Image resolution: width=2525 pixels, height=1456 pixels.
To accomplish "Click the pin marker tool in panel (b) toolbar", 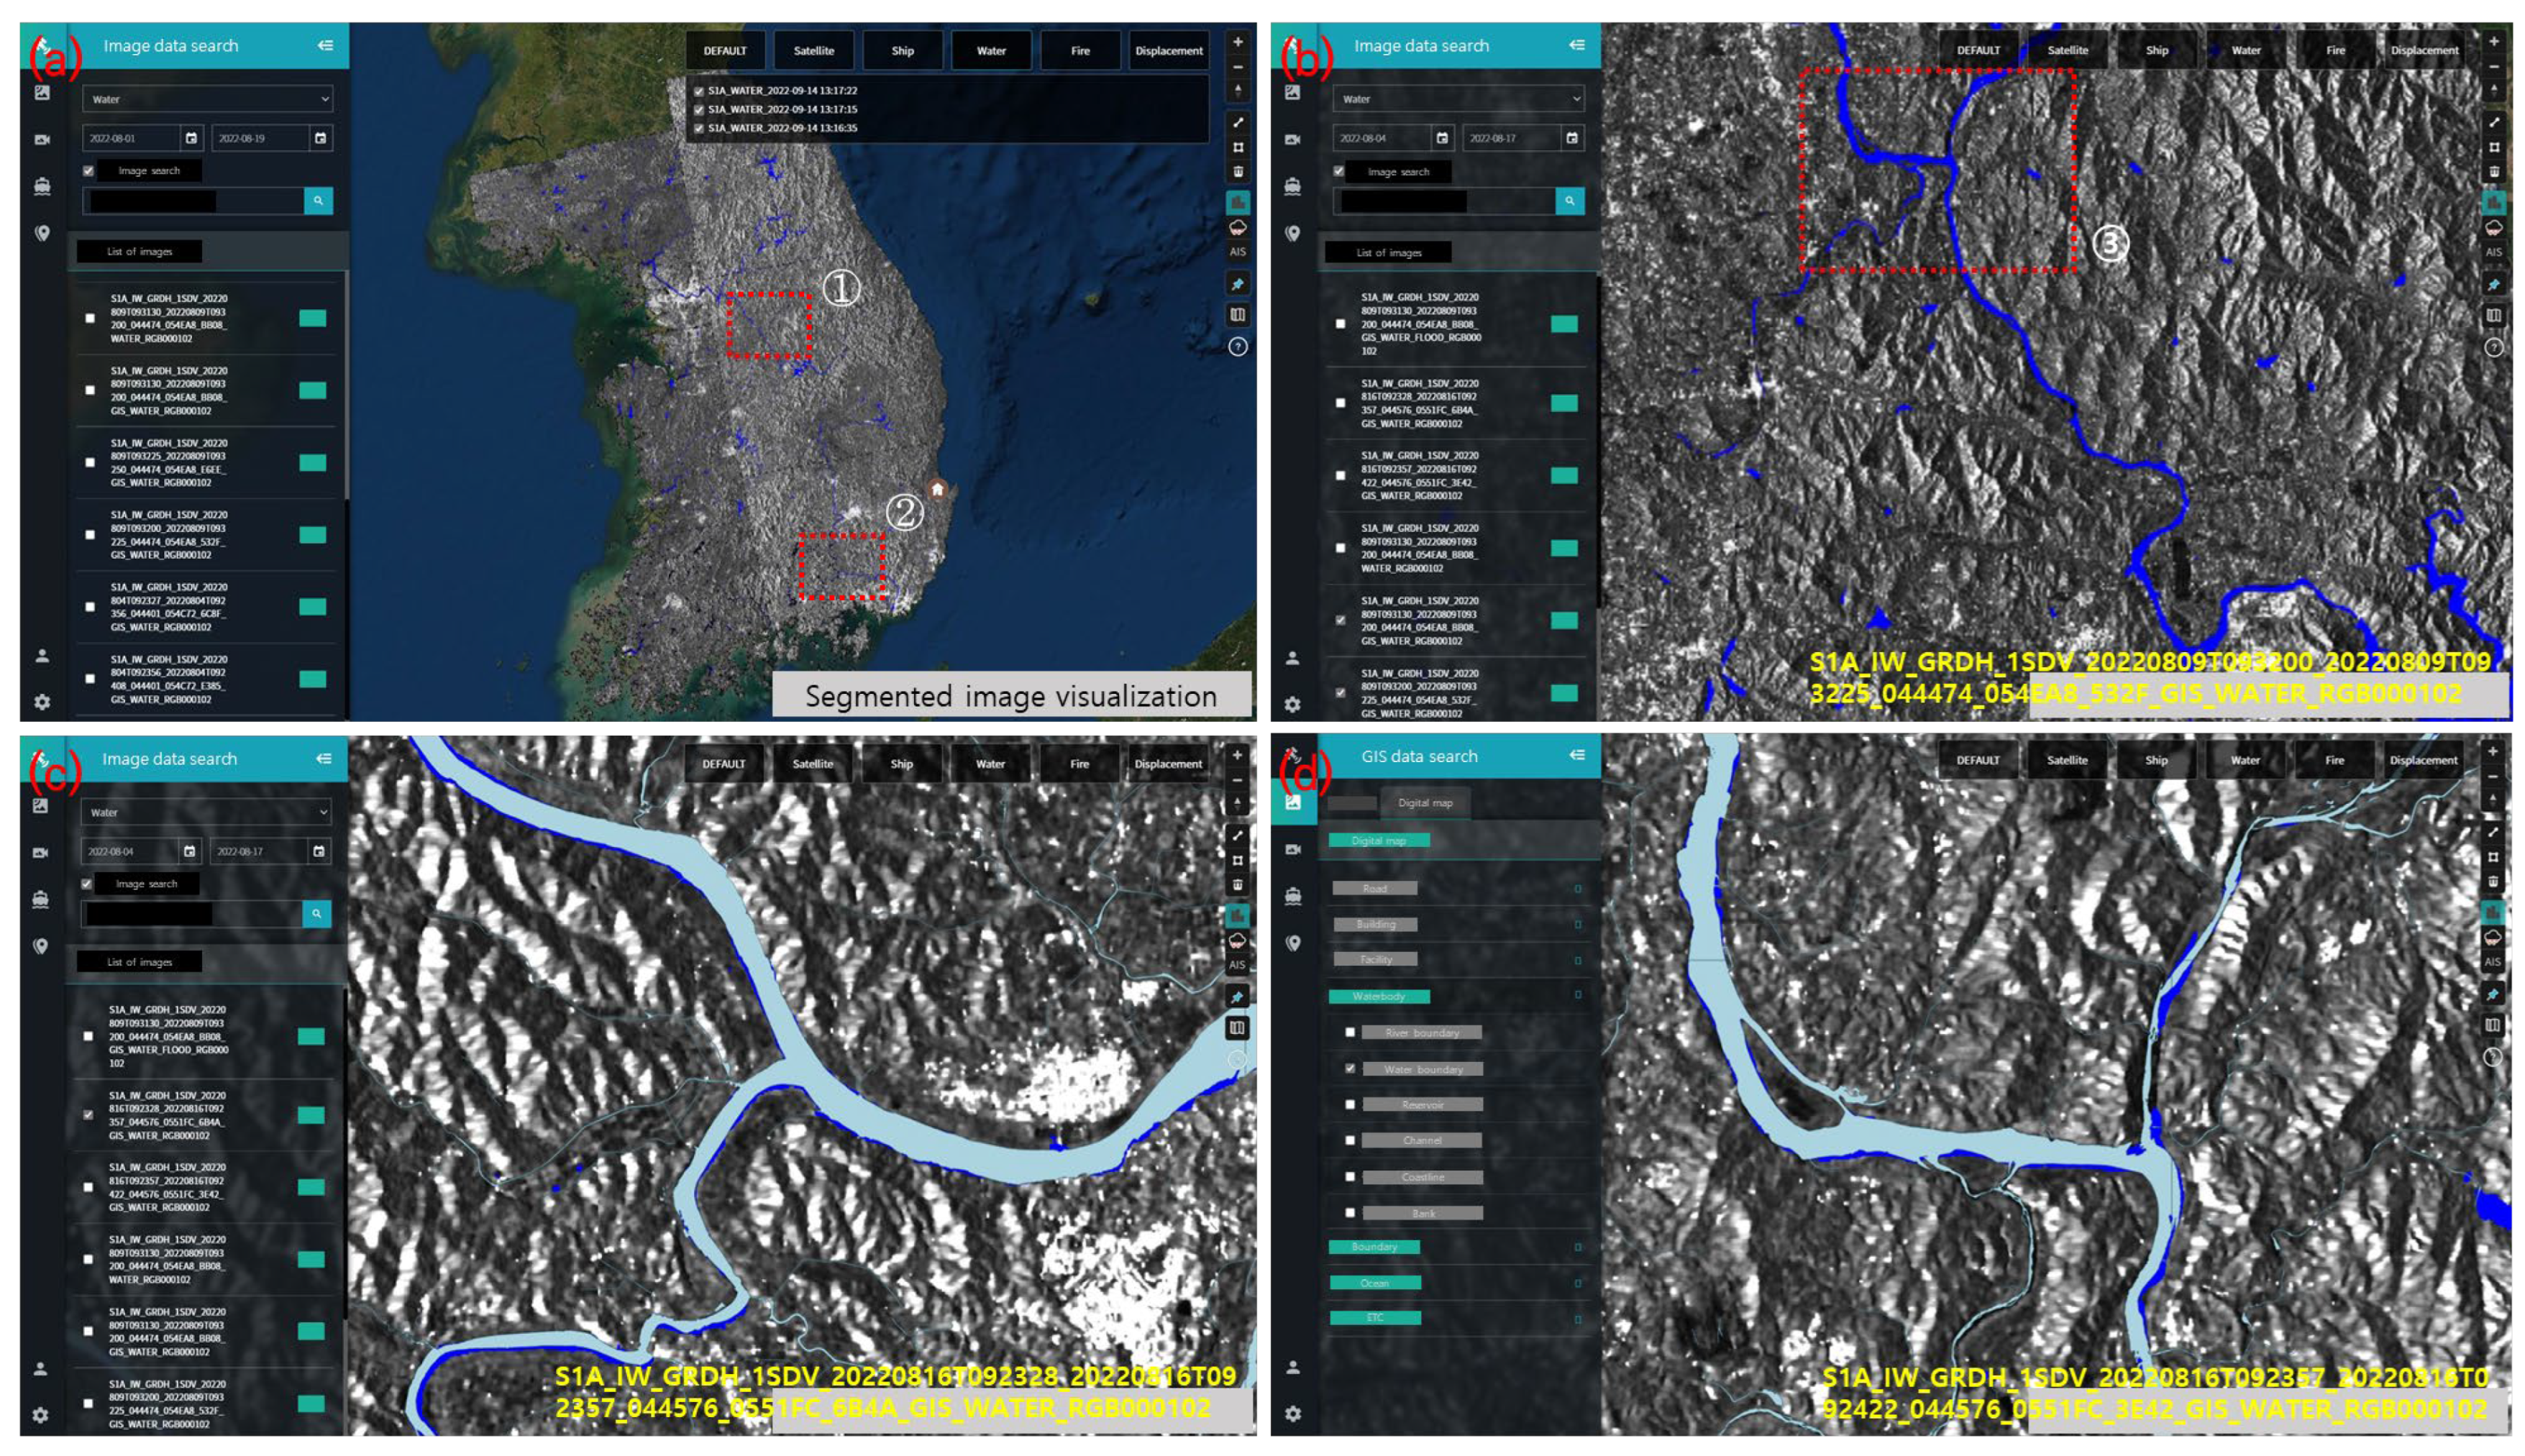I will pos(2493,285).
